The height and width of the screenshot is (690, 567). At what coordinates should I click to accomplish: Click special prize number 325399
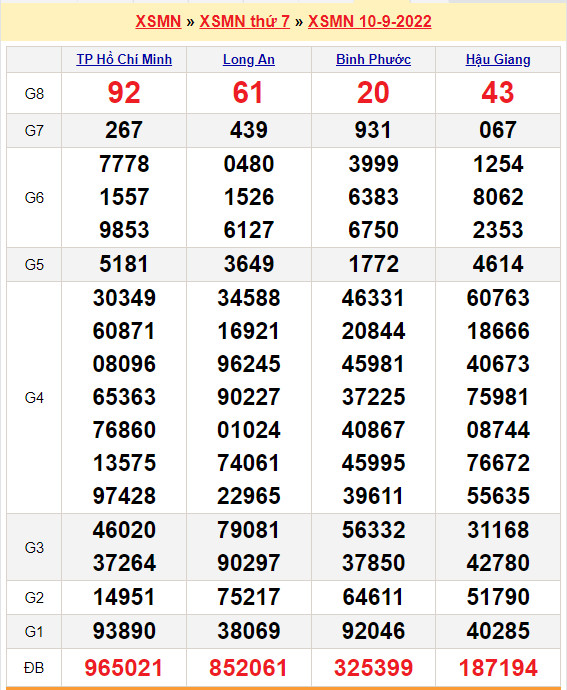(x=373, y=668)
